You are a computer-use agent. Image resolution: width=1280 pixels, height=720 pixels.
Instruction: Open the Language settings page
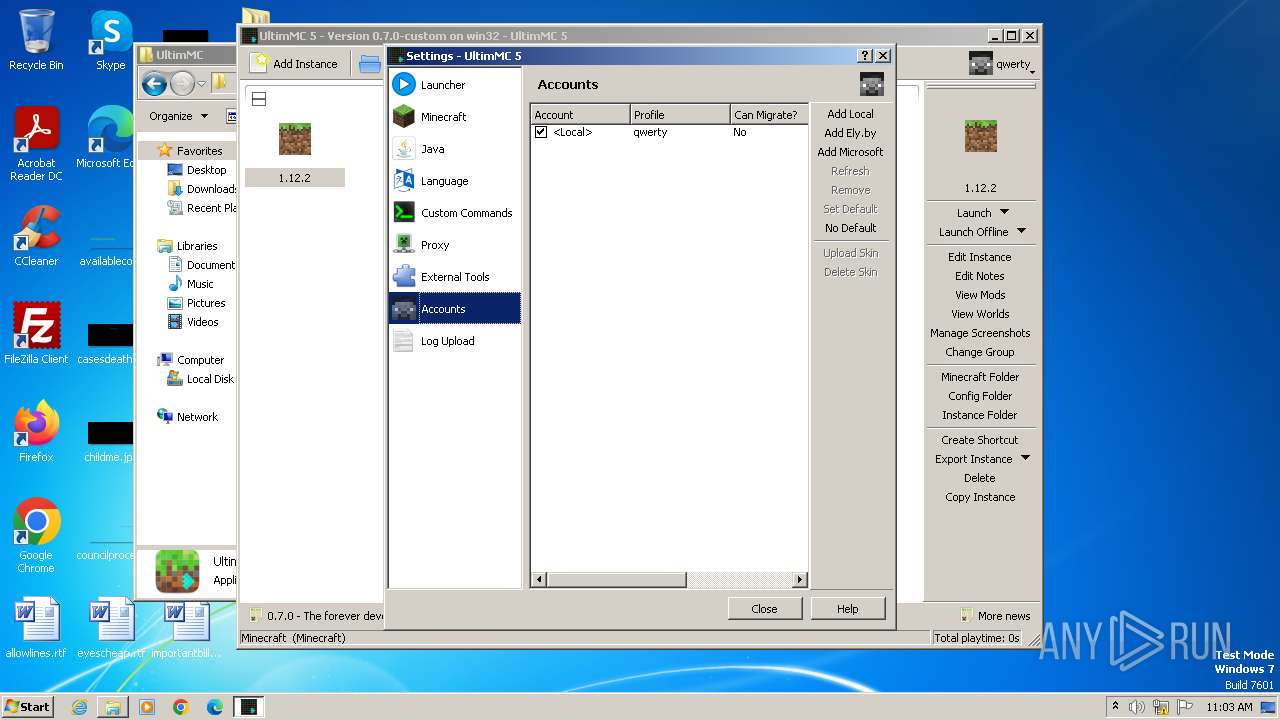pos(455,181)
